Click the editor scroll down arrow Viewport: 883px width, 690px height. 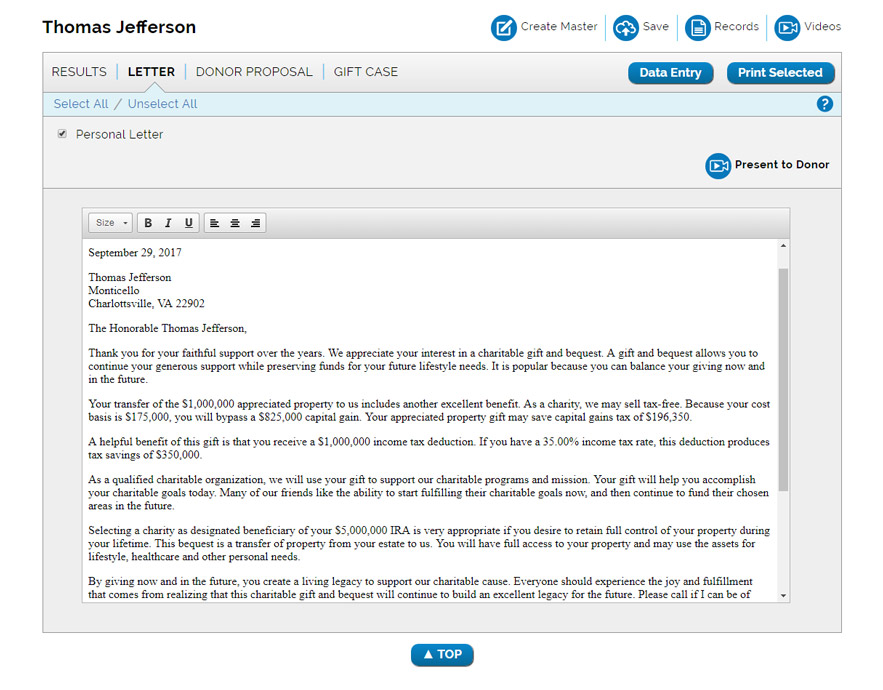coord(783,596)
